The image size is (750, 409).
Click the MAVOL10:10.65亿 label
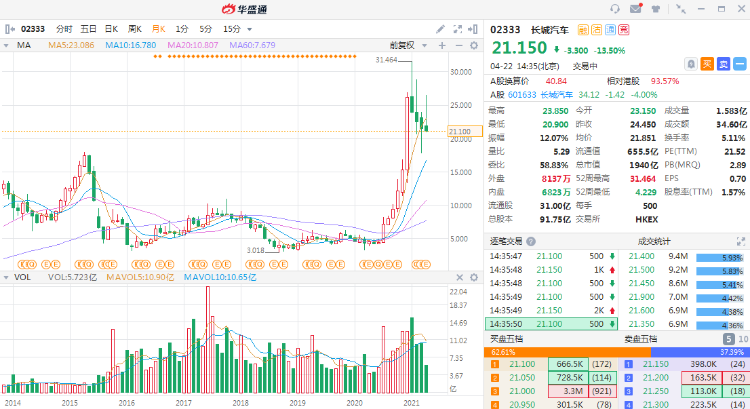(x=220, y=277)
